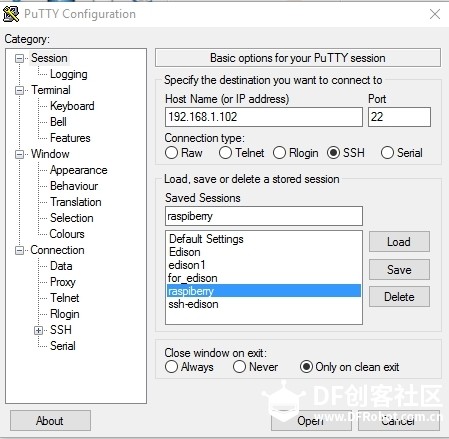Select Serial connection type radio
The height and width of the screenshot is (439, 449).
(387, 153)
